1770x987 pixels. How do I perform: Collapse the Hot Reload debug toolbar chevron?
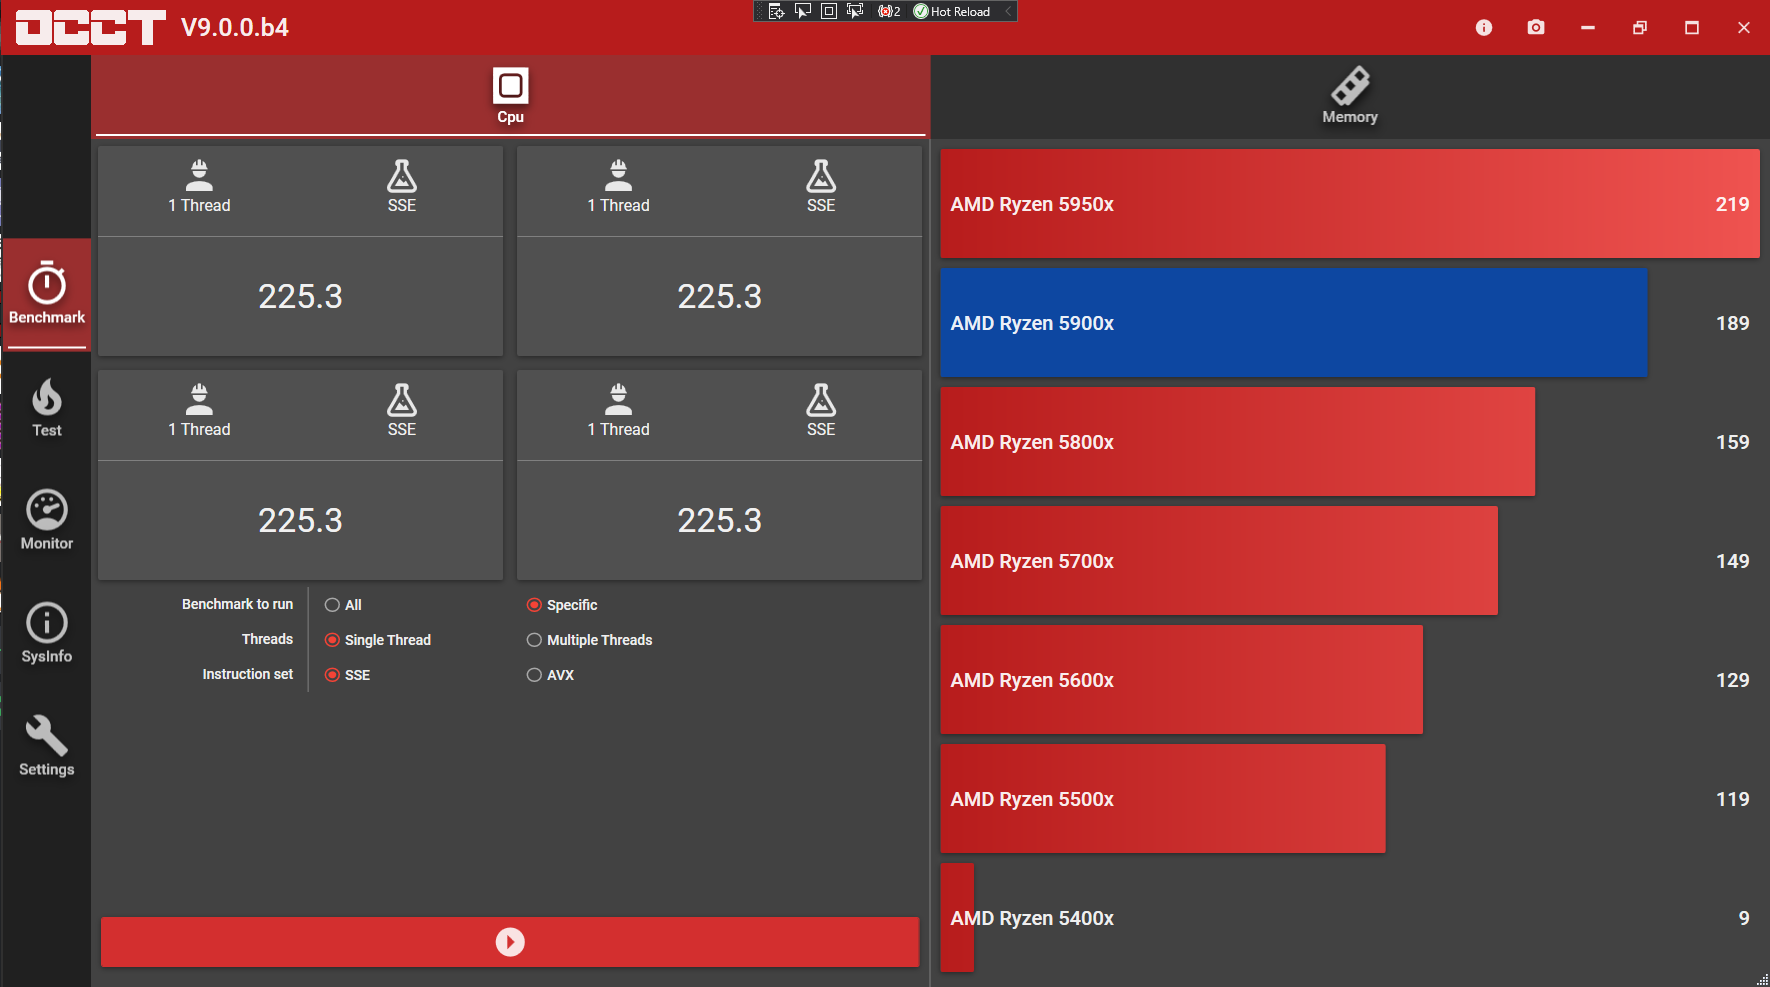[x=1008, y=12]
